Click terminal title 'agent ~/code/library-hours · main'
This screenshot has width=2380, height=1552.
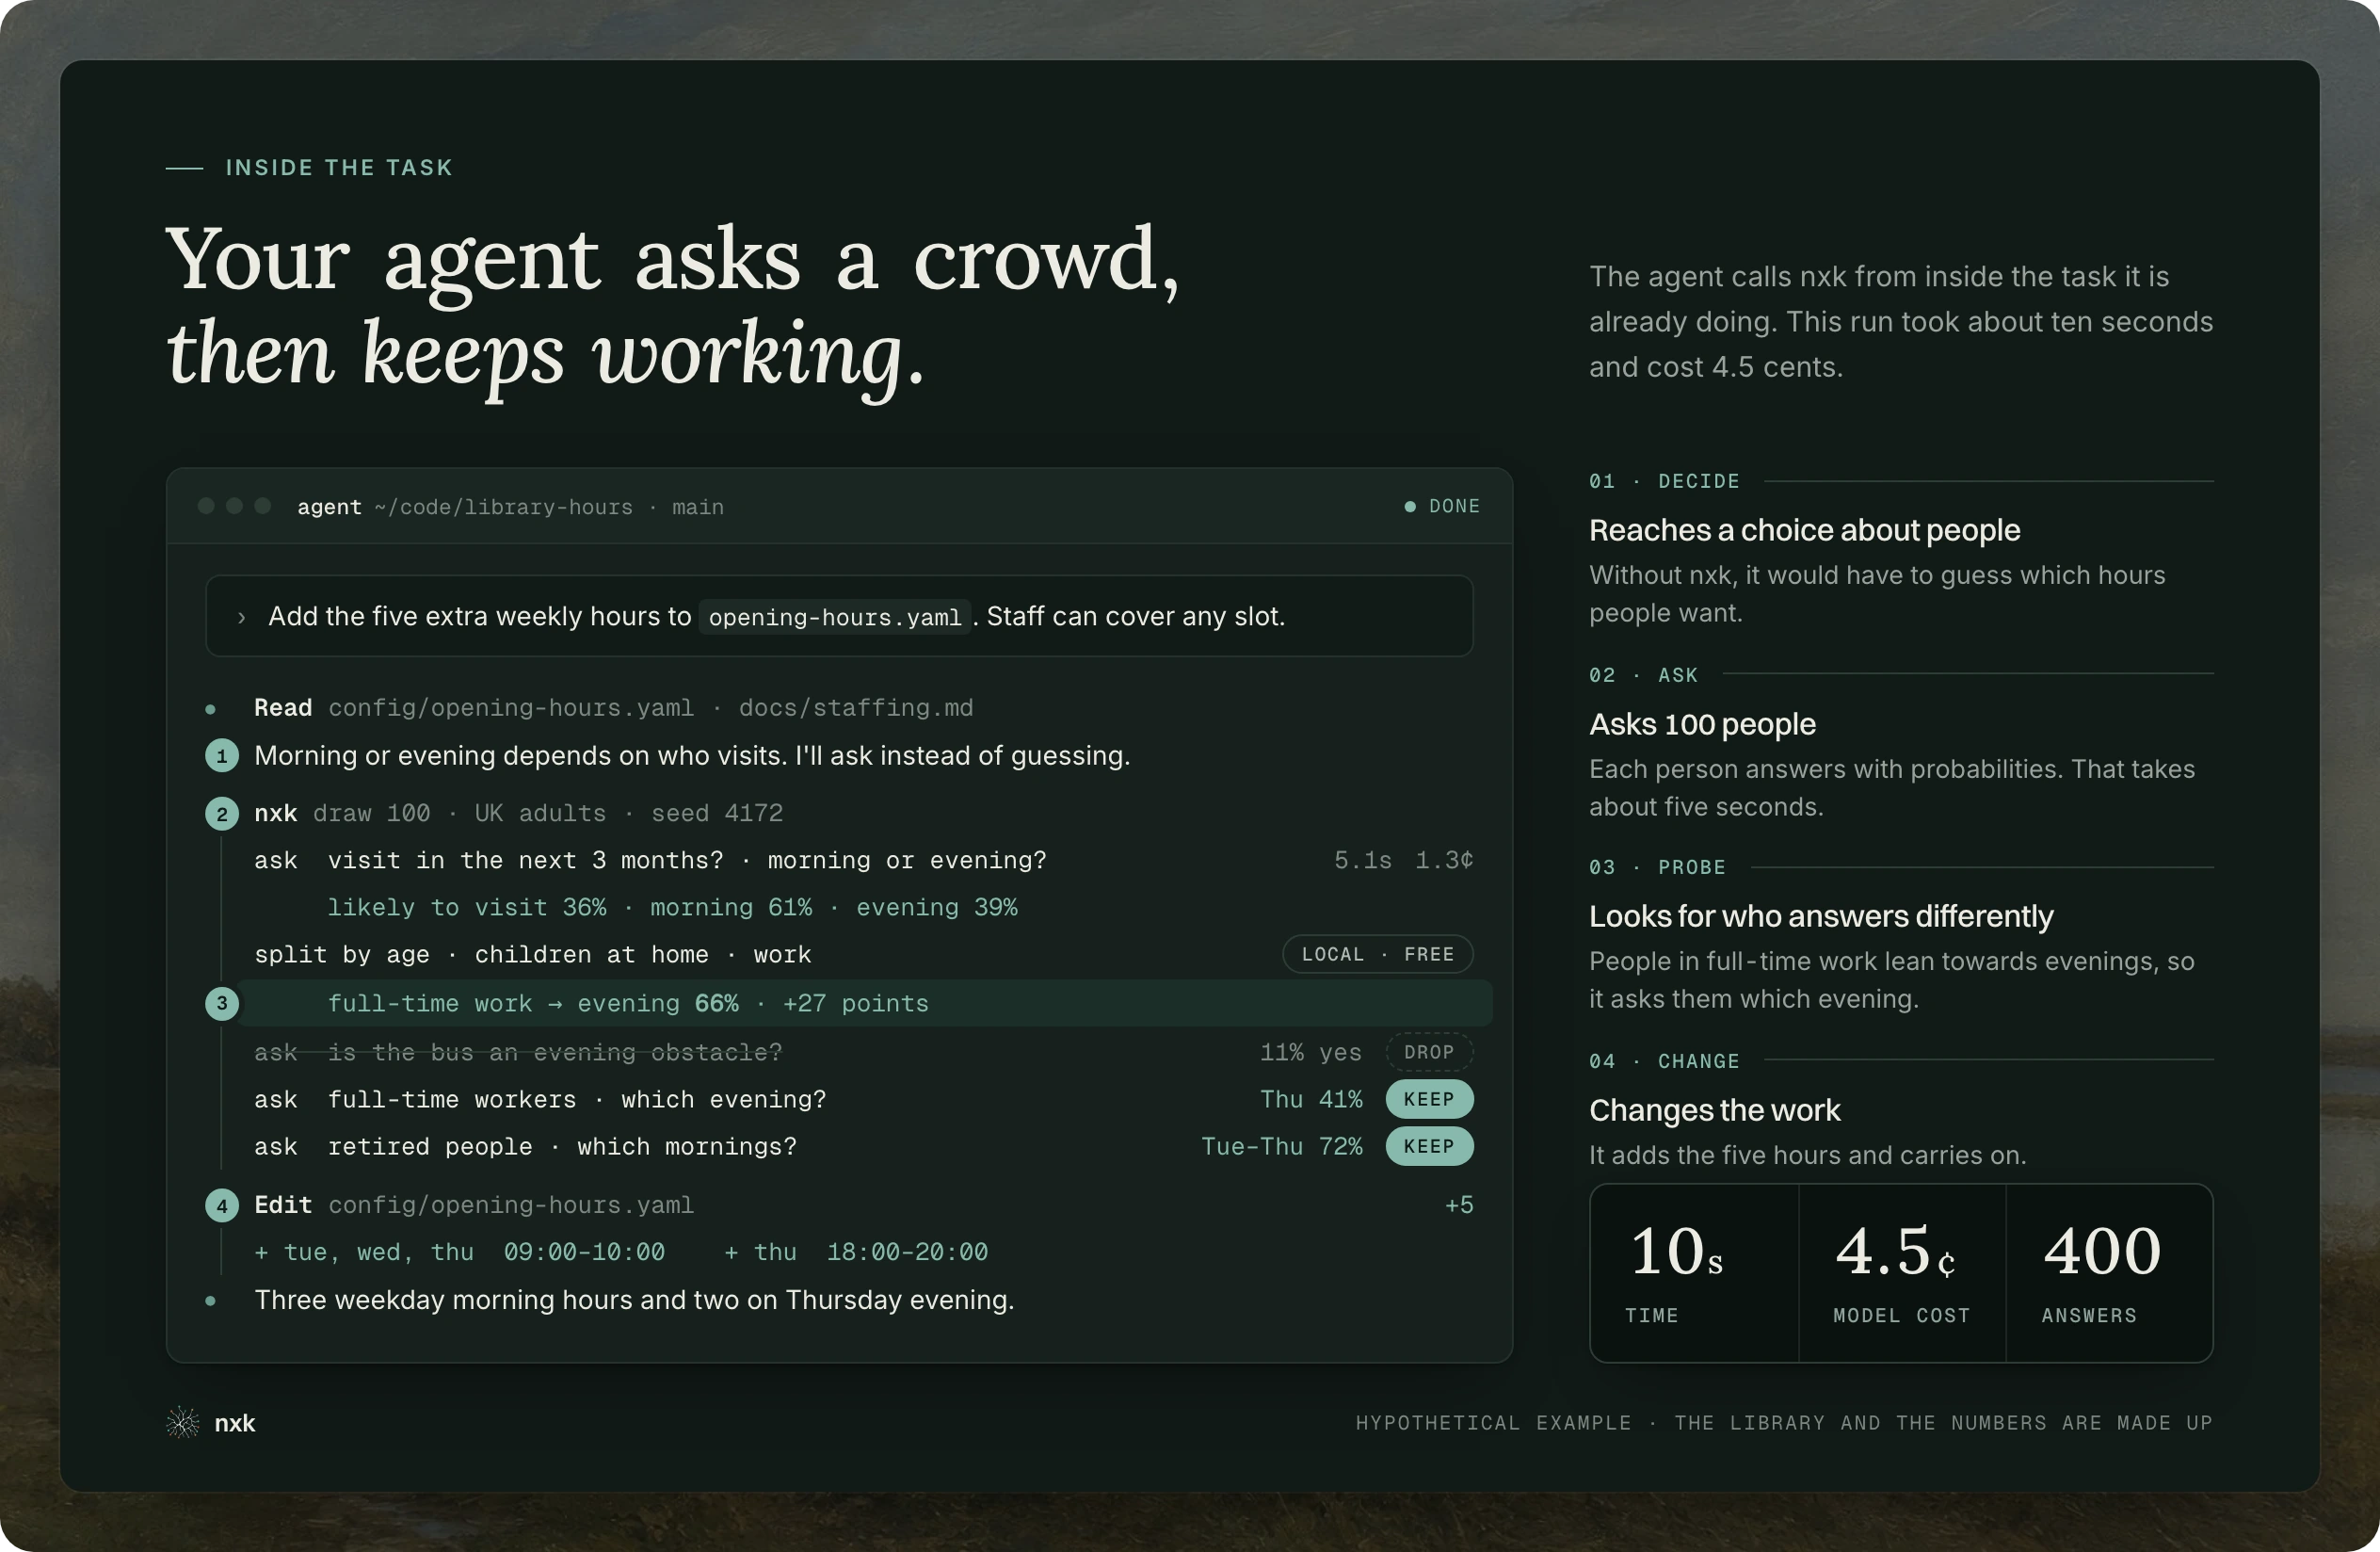510,507
